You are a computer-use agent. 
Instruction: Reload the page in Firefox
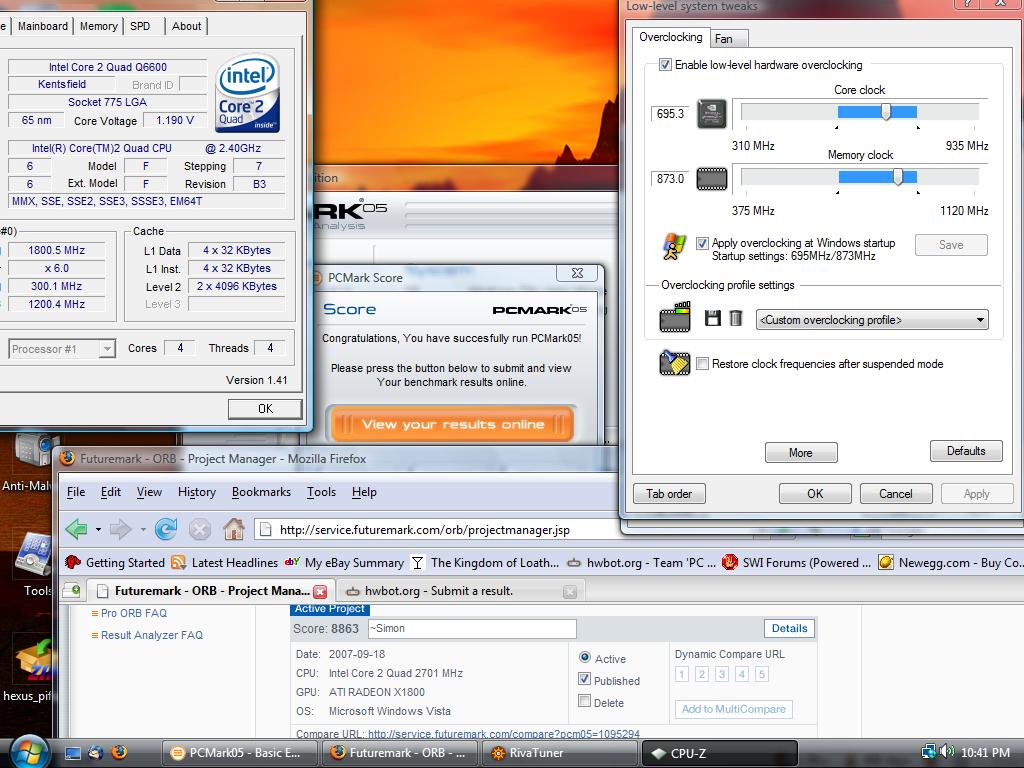(x=166, y=529)
